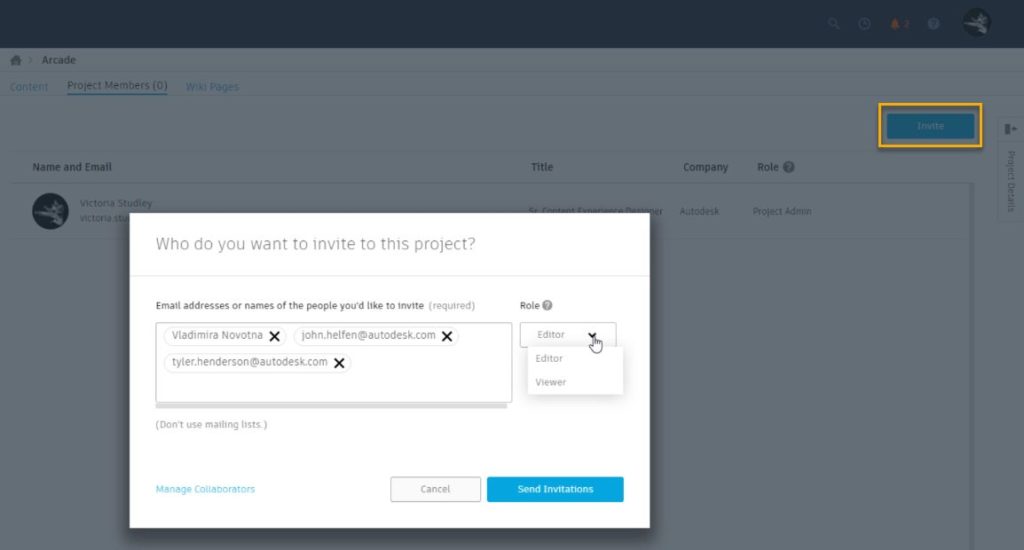1024x550 pixels.
Task: Open the help icon in top bar
Action: click(x=934, y=24)
